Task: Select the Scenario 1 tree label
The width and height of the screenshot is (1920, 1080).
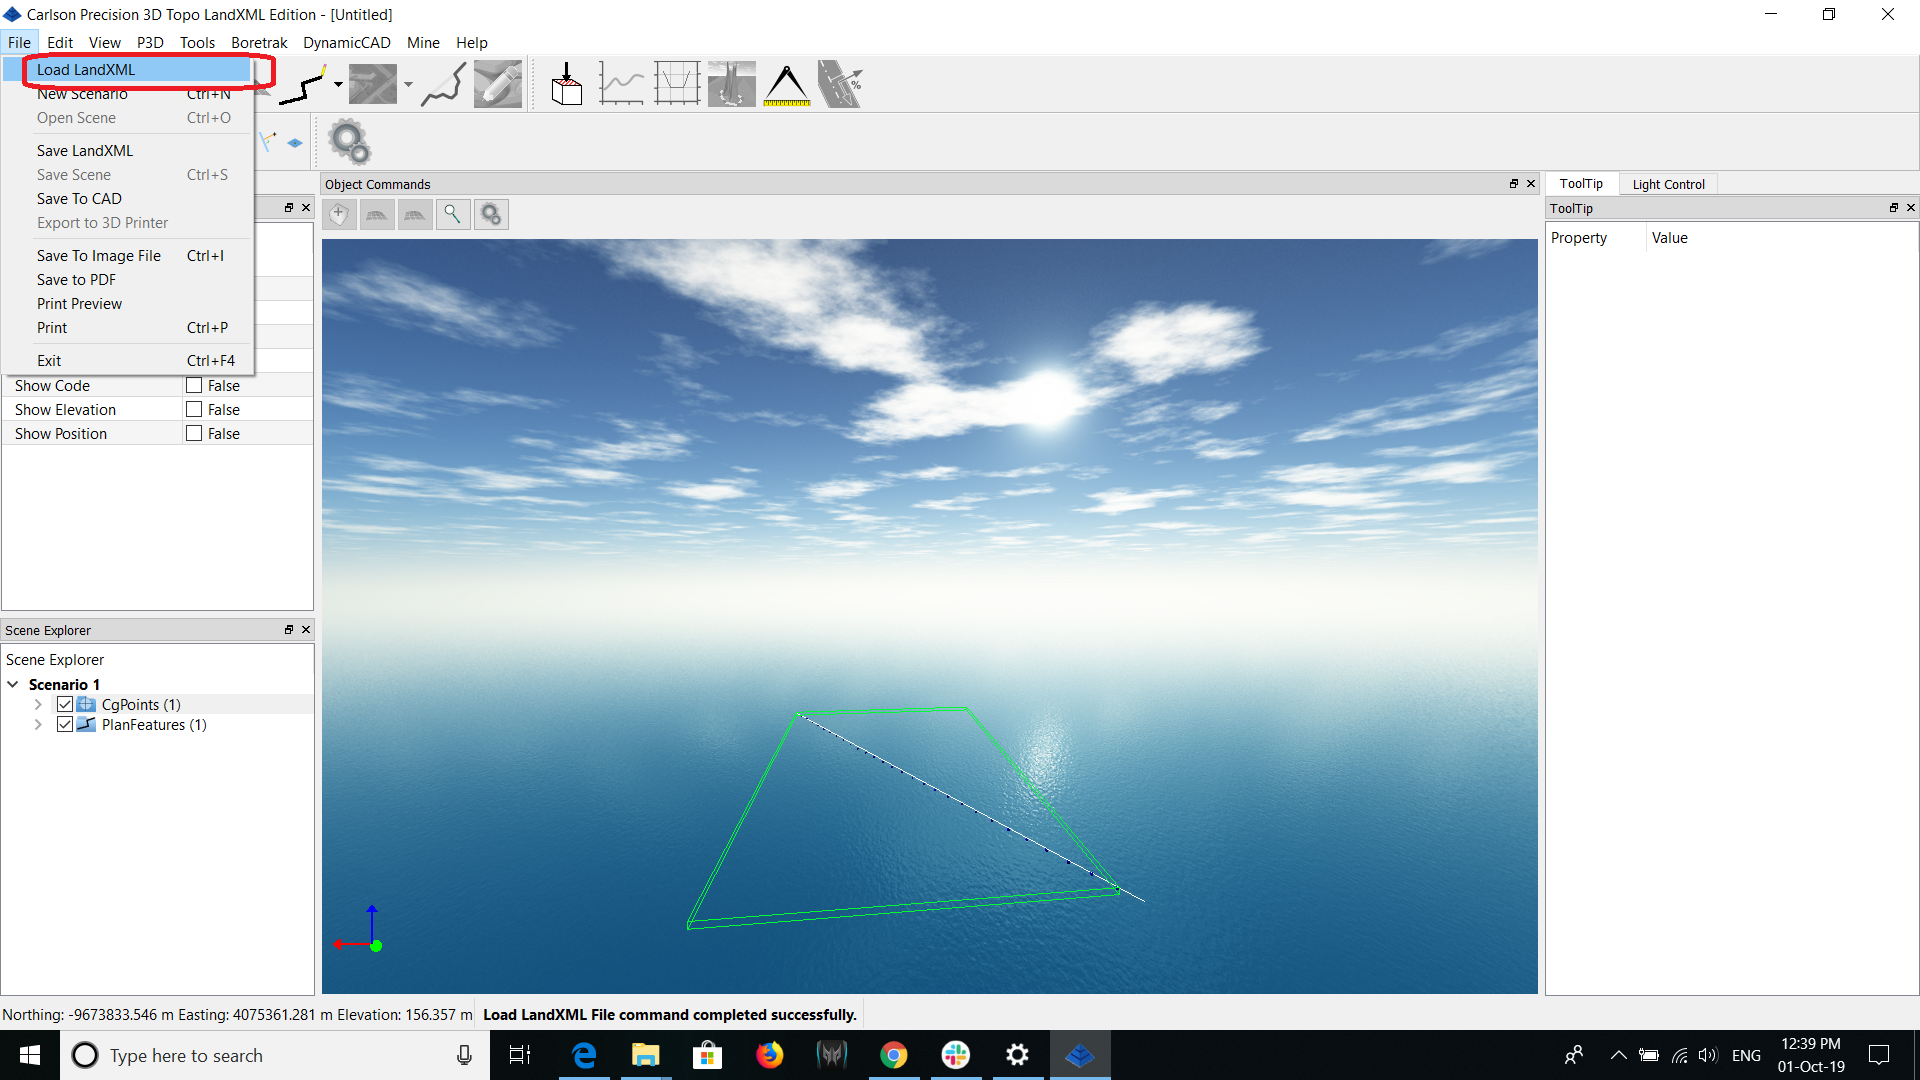Action: tap(64, 684)
